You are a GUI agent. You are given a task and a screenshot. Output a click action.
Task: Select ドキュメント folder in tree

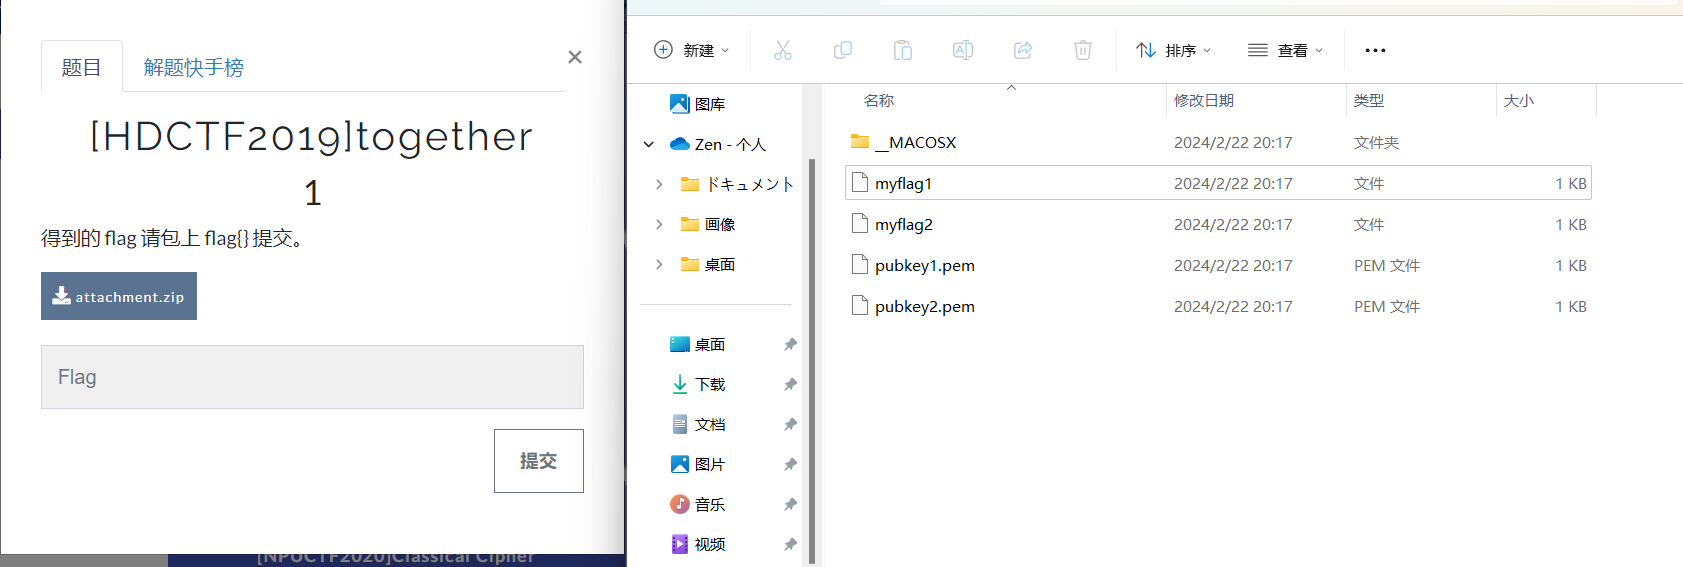click(737, 184)
